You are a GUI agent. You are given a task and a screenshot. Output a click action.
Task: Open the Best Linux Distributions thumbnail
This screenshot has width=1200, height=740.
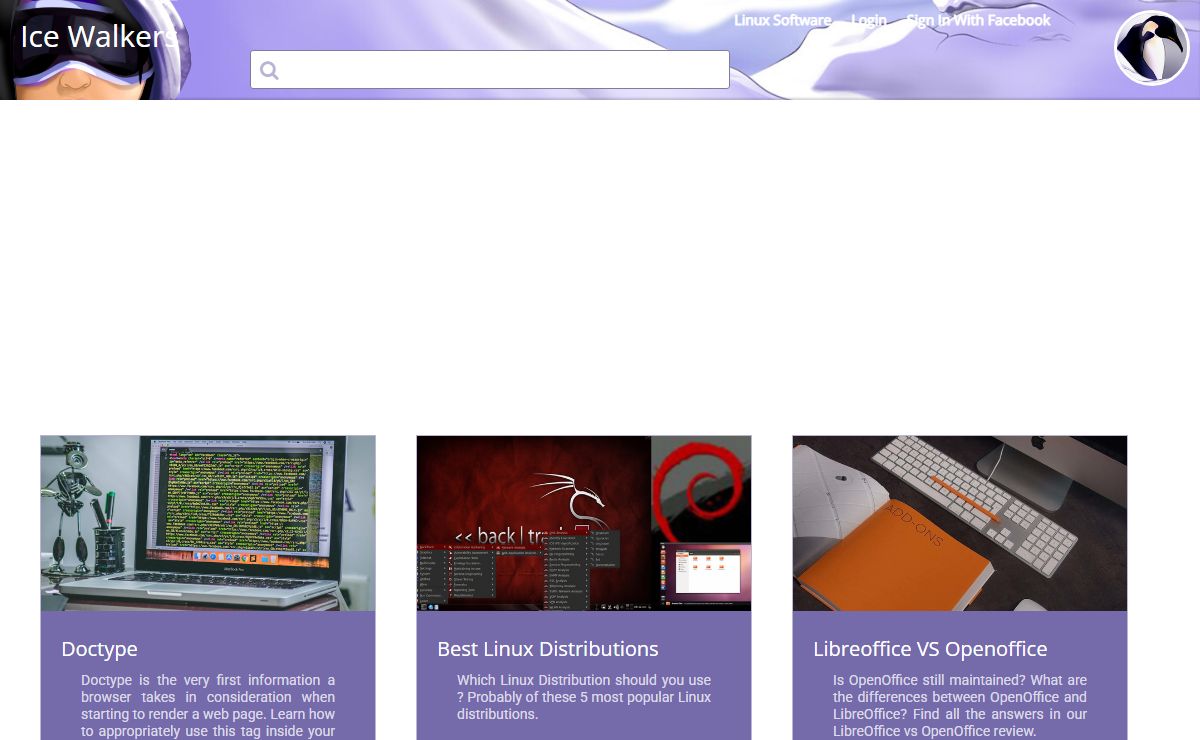(584, 523)
